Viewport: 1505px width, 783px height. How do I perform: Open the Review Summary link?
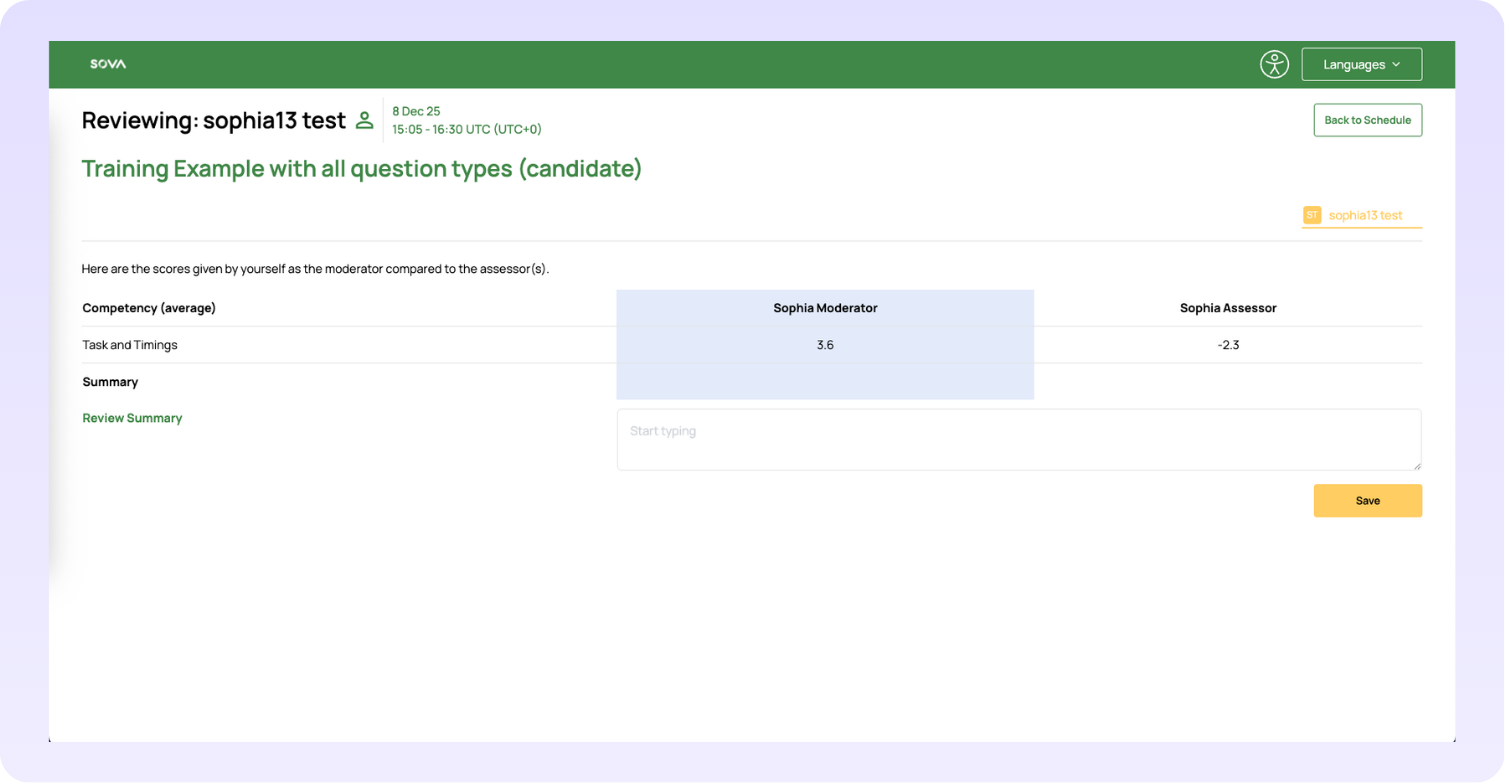tap(132, 418)
